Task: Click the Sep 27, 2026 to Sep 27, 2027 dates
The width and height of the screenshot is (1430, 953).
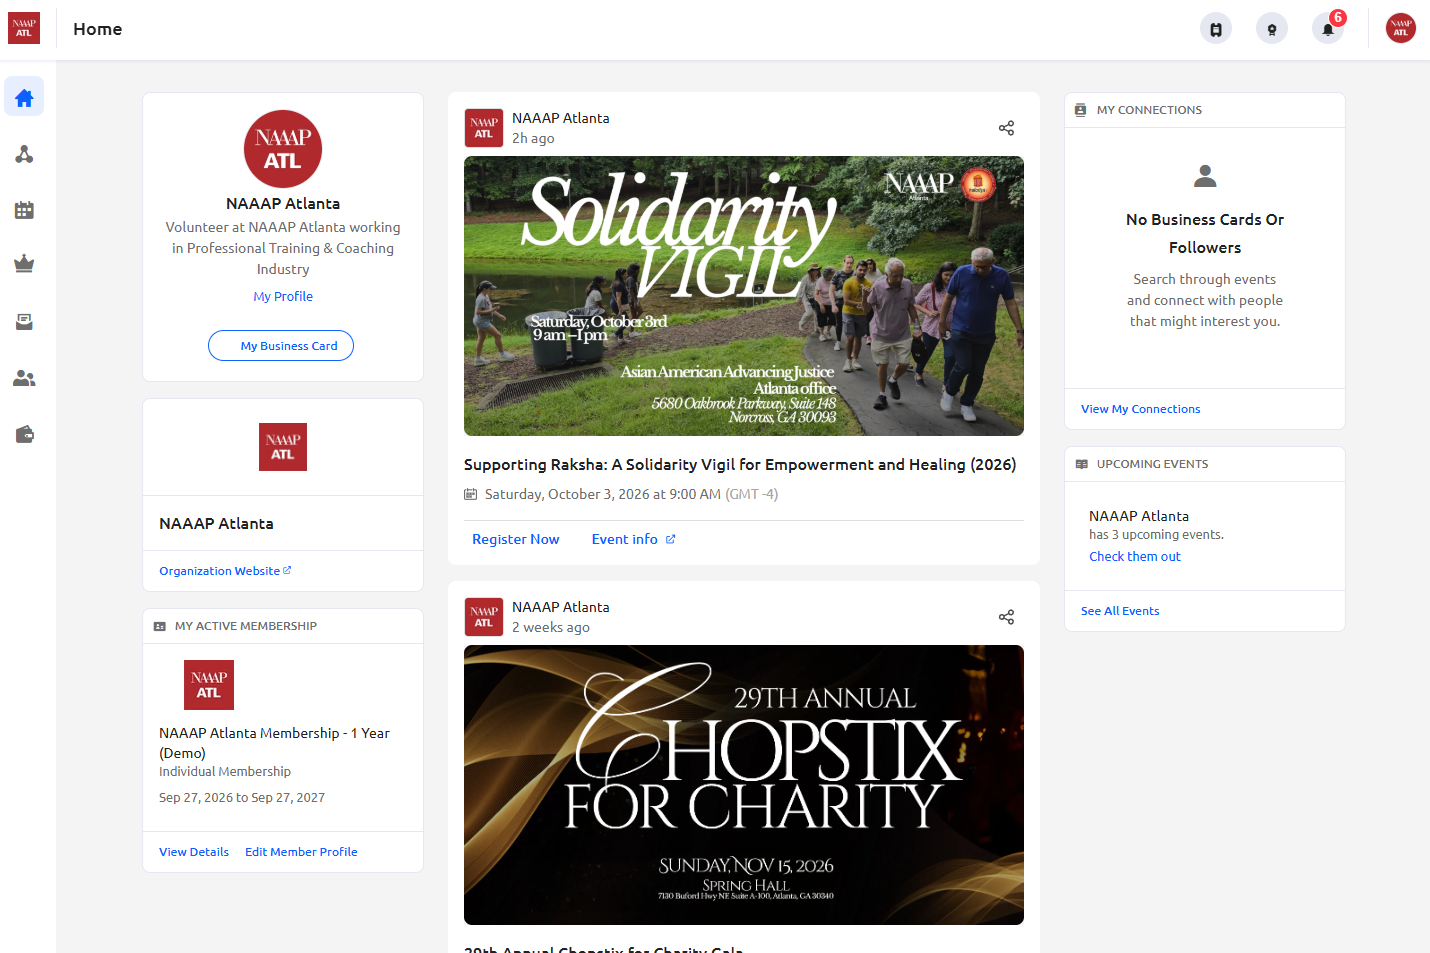Action: [x=242, y=798]
